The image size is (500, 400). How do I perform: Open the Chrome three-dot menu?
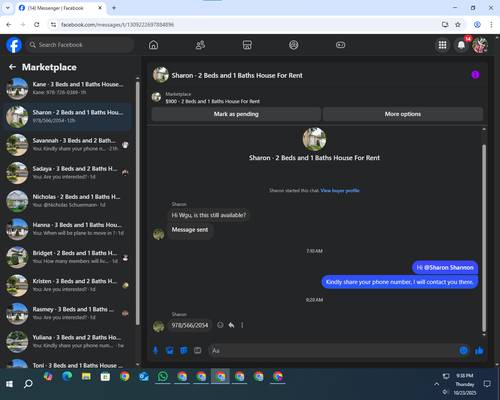491,24
